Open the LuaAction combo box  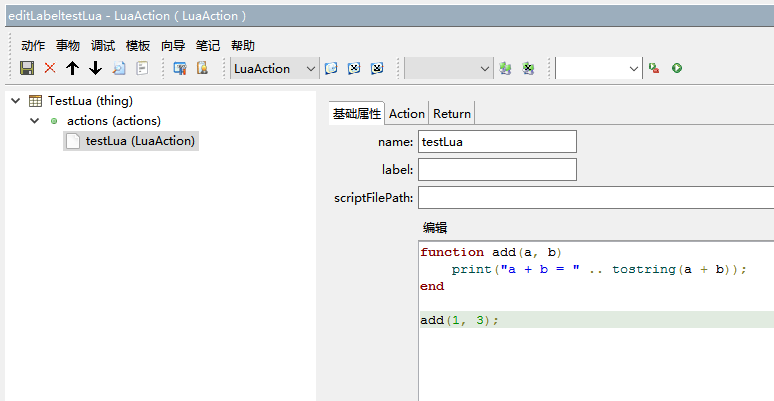274,68
